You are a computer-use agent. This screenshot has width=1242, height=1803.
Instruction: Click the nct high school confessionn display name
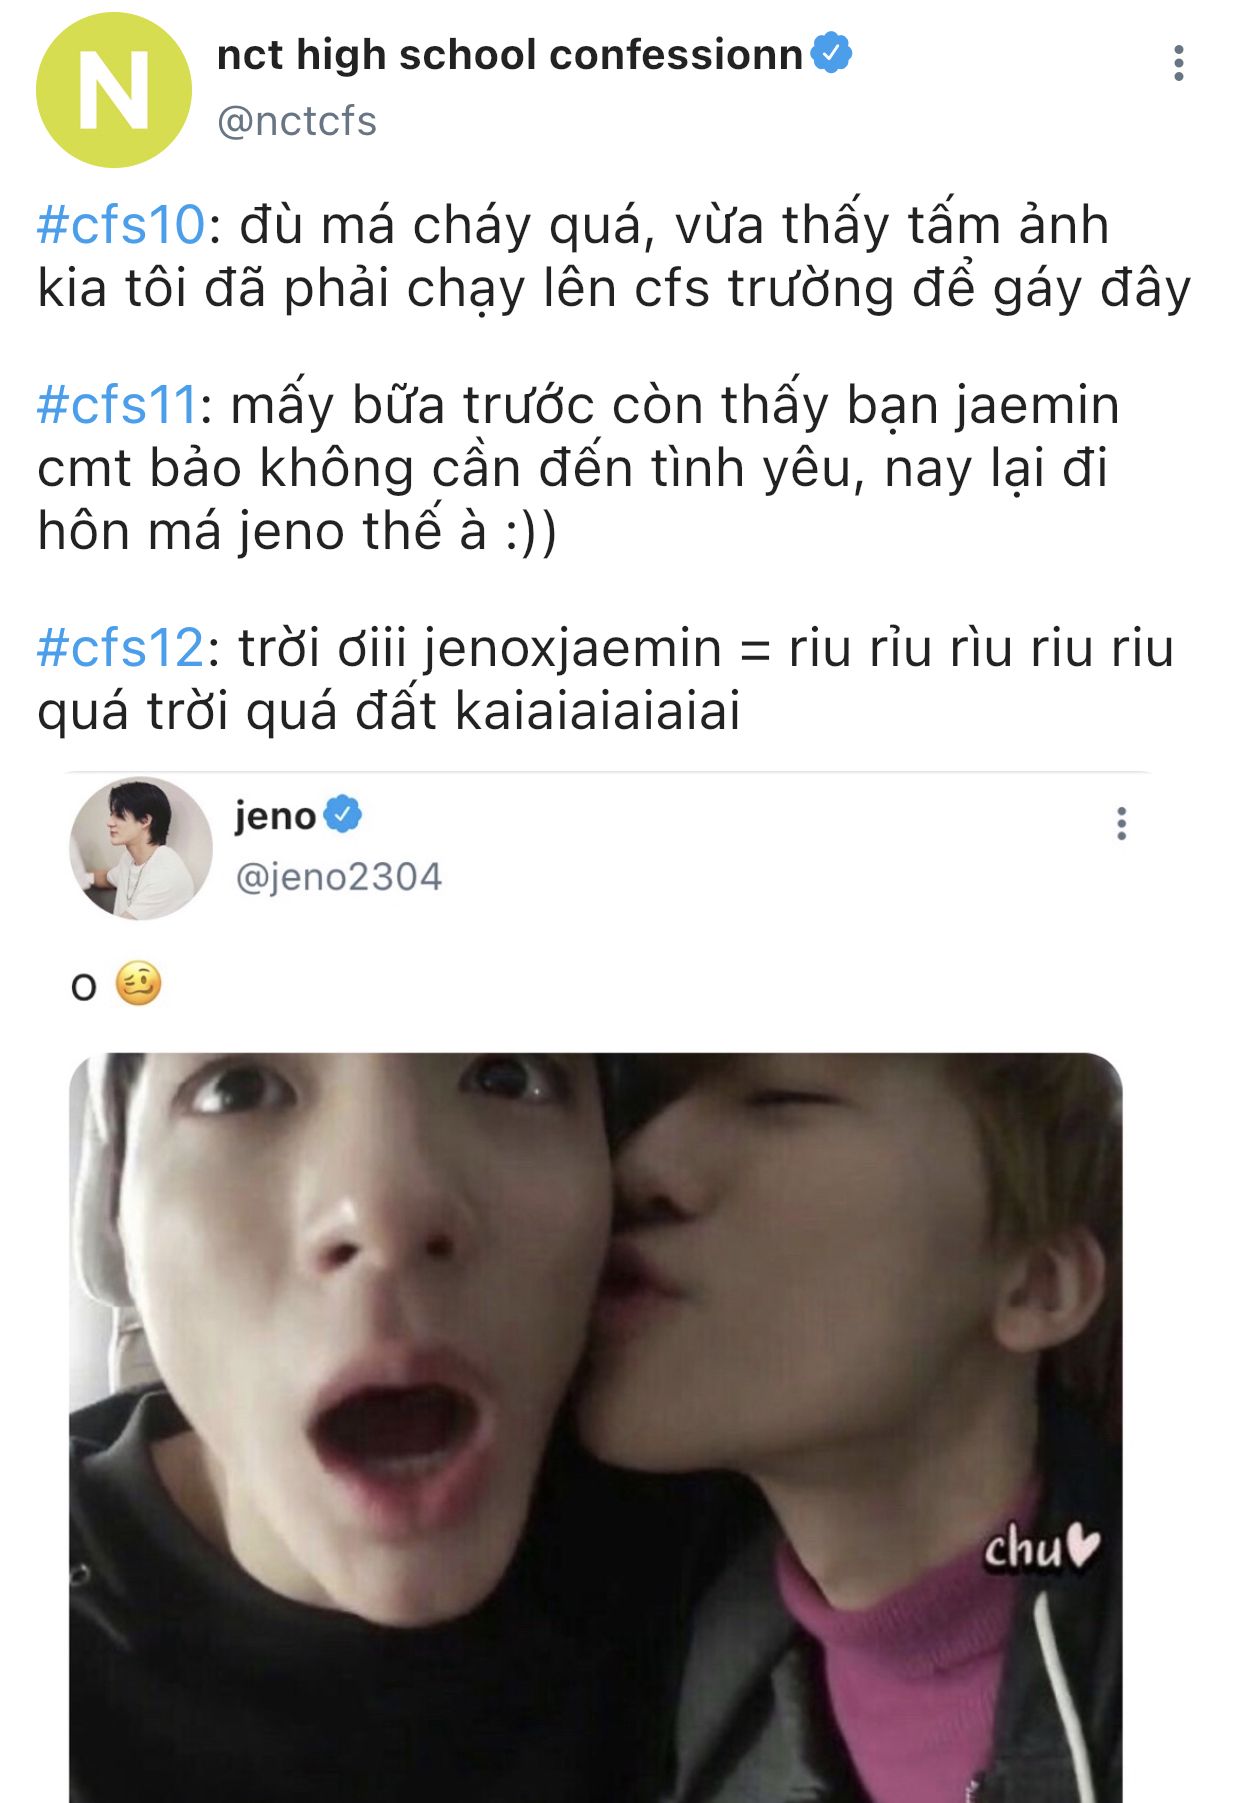(510, 55)
